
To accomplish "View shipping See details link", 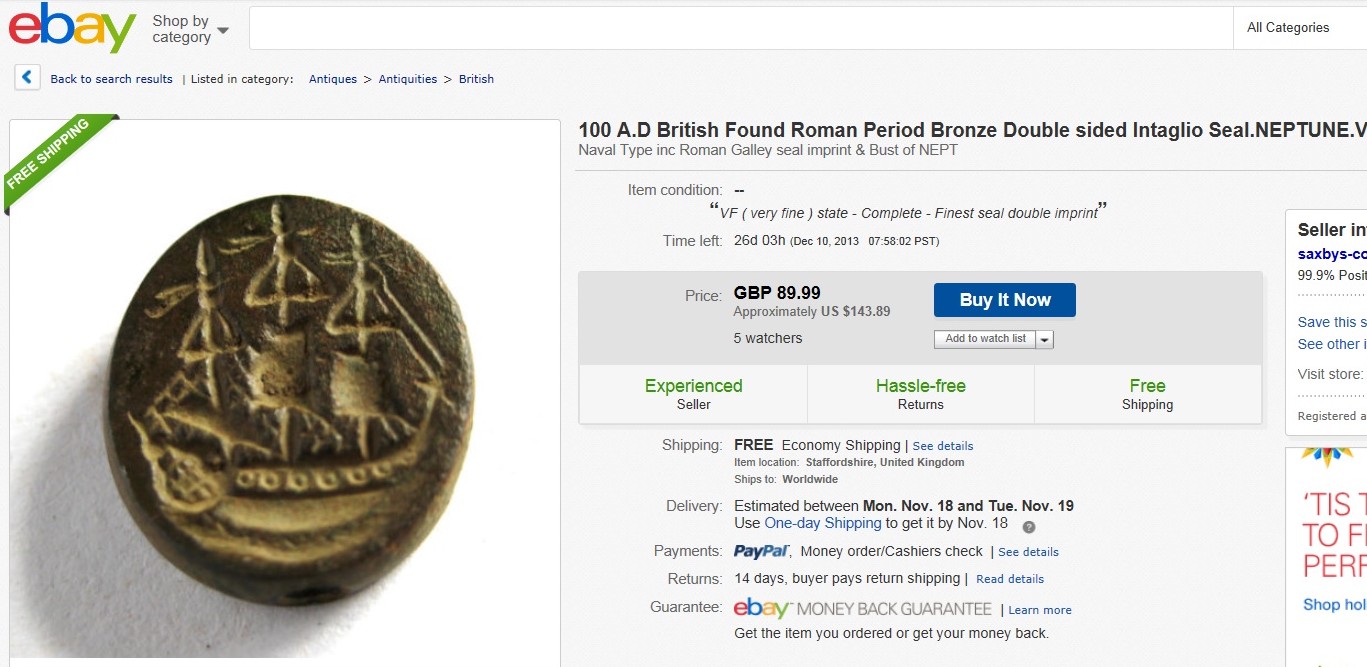I will pyautogui.click(x=942, y=446).
